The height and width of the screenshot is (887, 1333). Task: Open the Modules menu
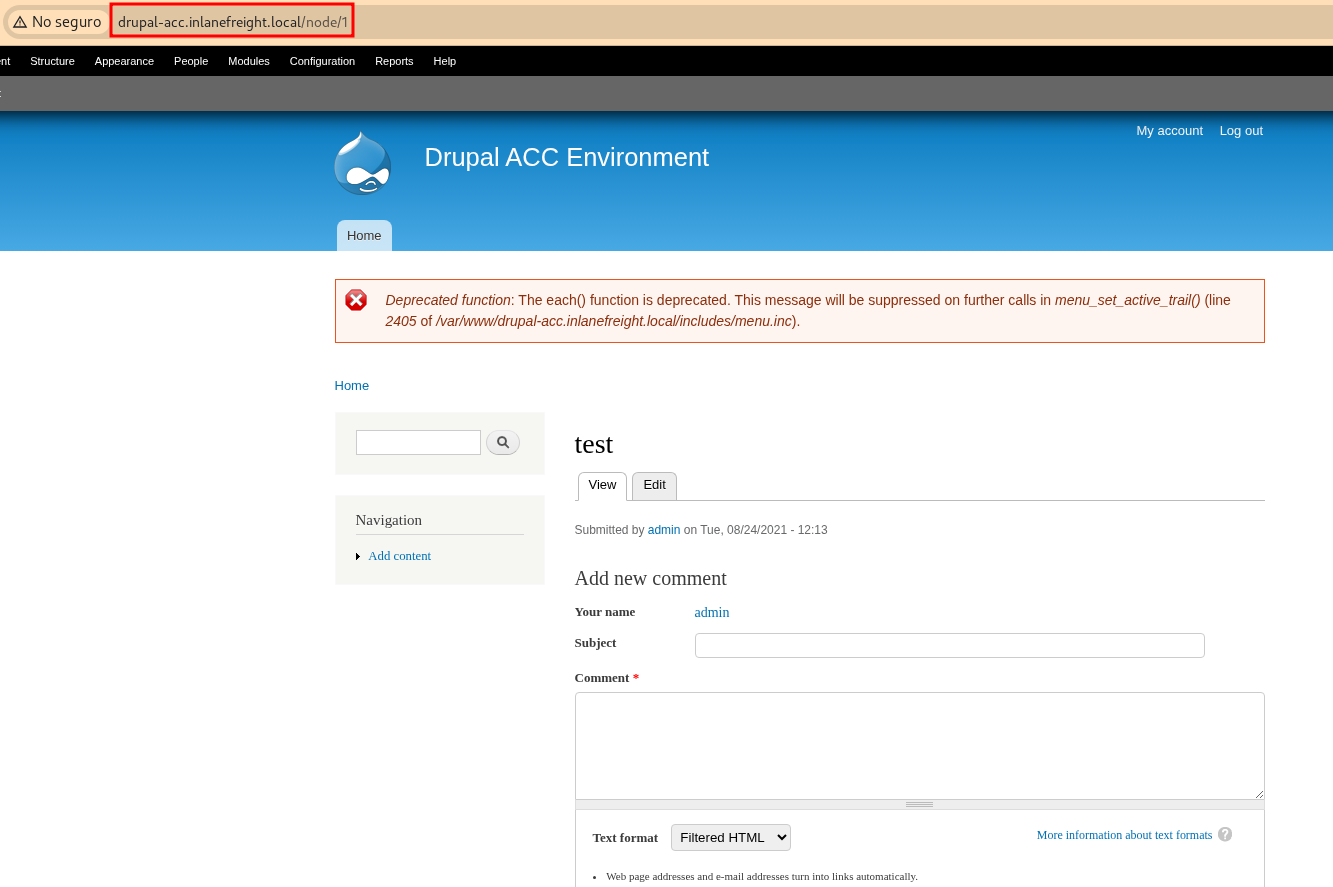click(248, 61)
